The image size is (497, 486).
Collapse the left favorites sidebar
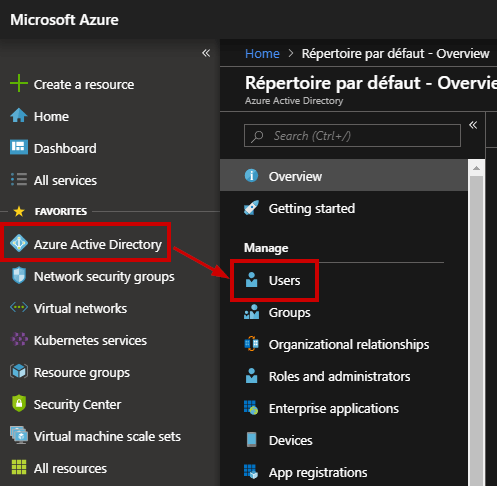click(206, 53)
